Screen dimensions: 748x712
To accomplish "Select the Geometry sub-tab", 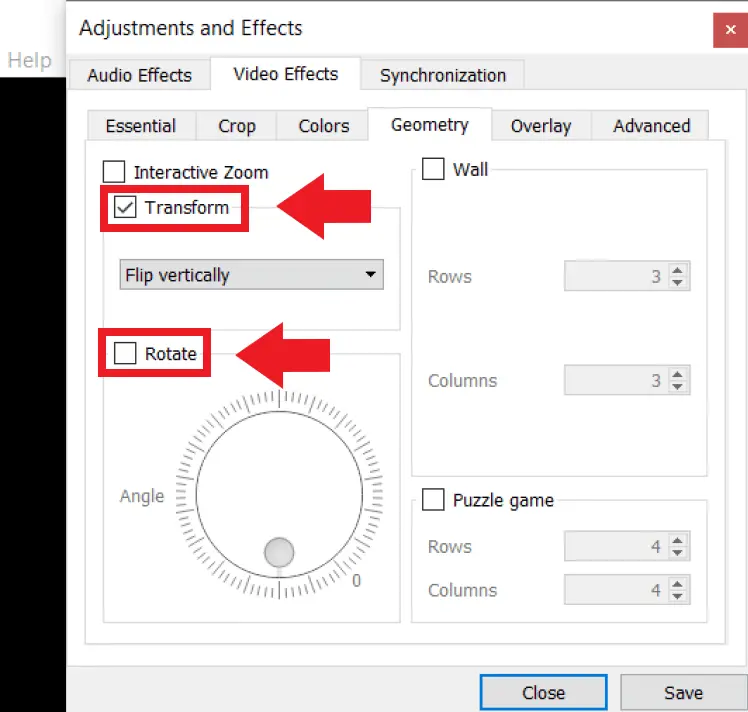I will tap(429, 124).
